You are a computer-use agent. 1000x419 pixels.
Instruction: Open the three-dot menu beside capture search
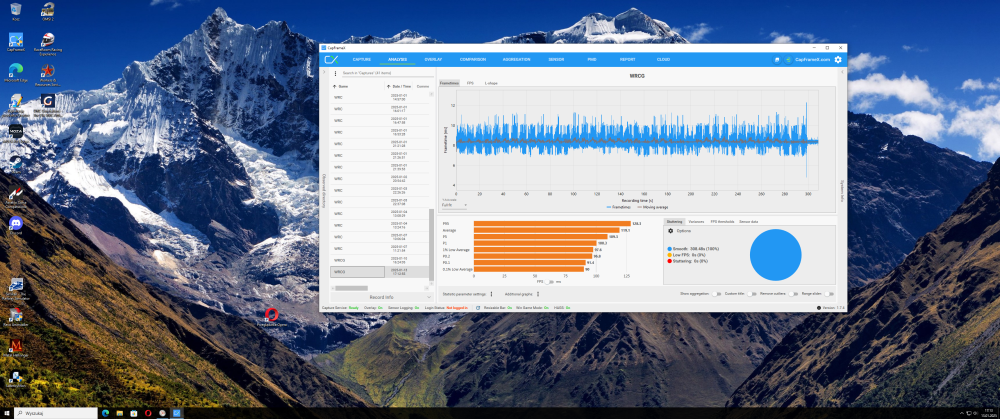[x=335, y=73]
